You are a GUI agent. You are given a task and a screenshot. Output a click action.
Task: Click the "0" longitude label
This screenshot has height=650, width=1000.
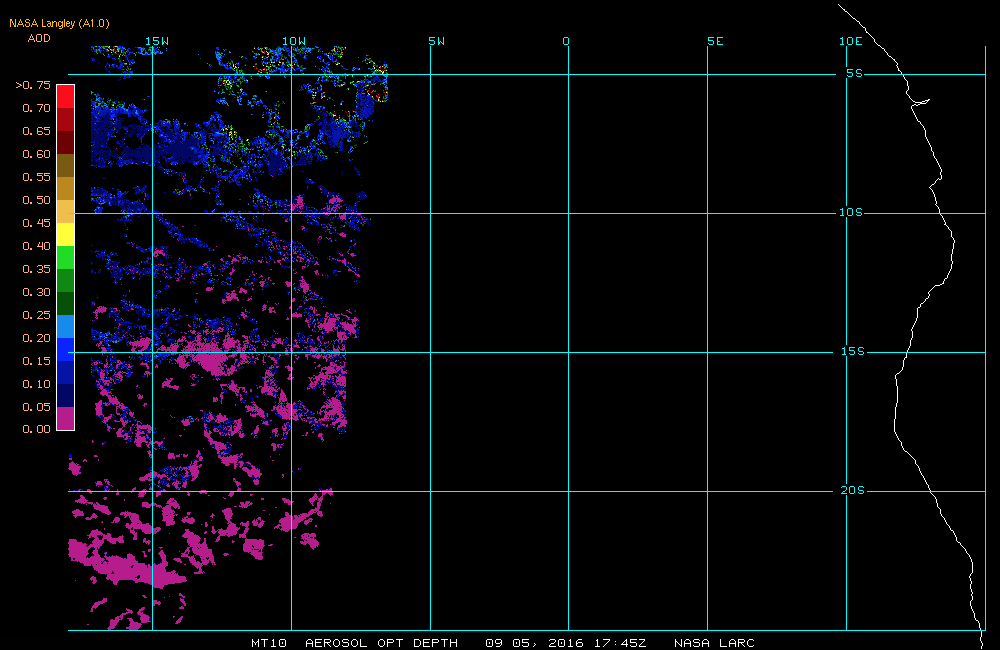[x=566, y=41]
